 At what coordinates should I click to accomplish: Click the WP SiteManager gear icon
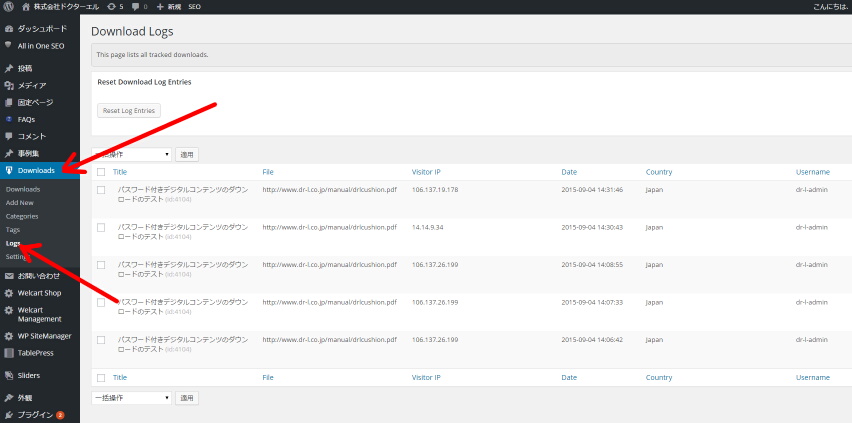(x=9, y=336)
